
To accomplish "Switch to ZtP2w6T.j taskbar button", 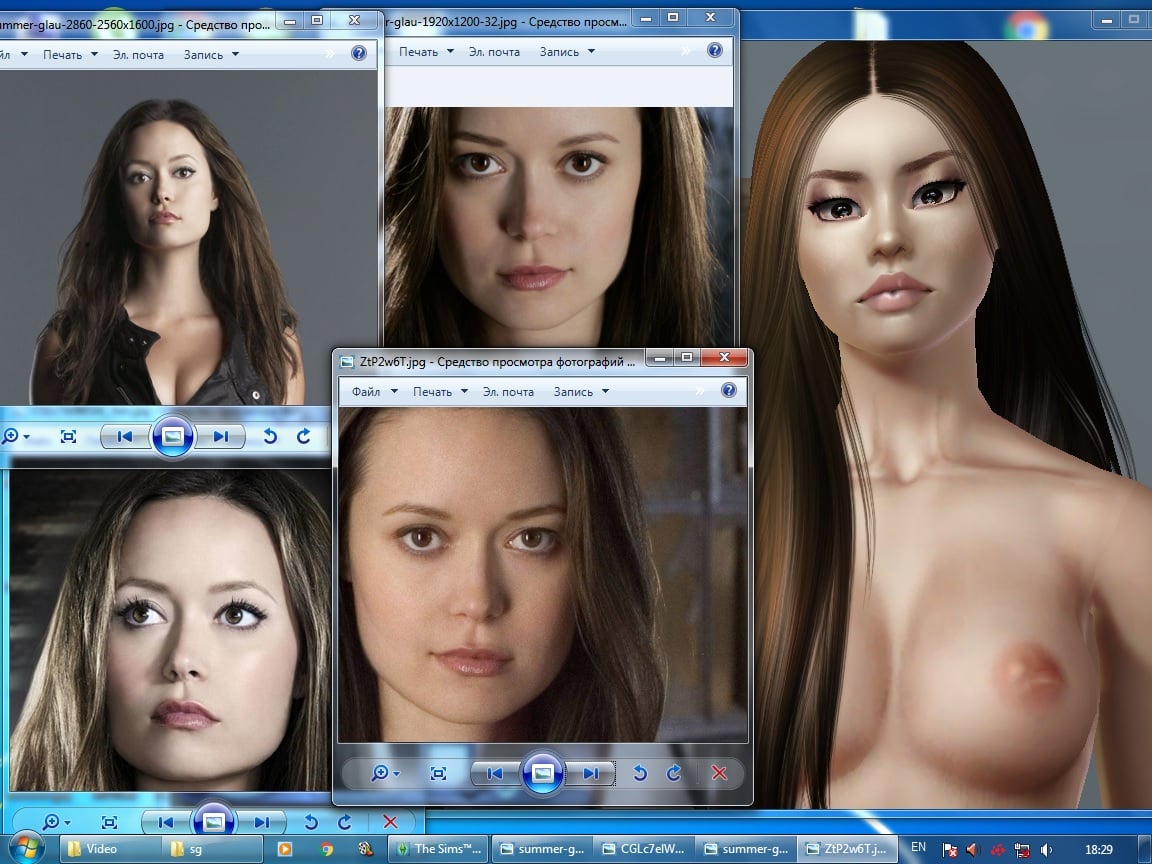I will (x=847, y=849).
